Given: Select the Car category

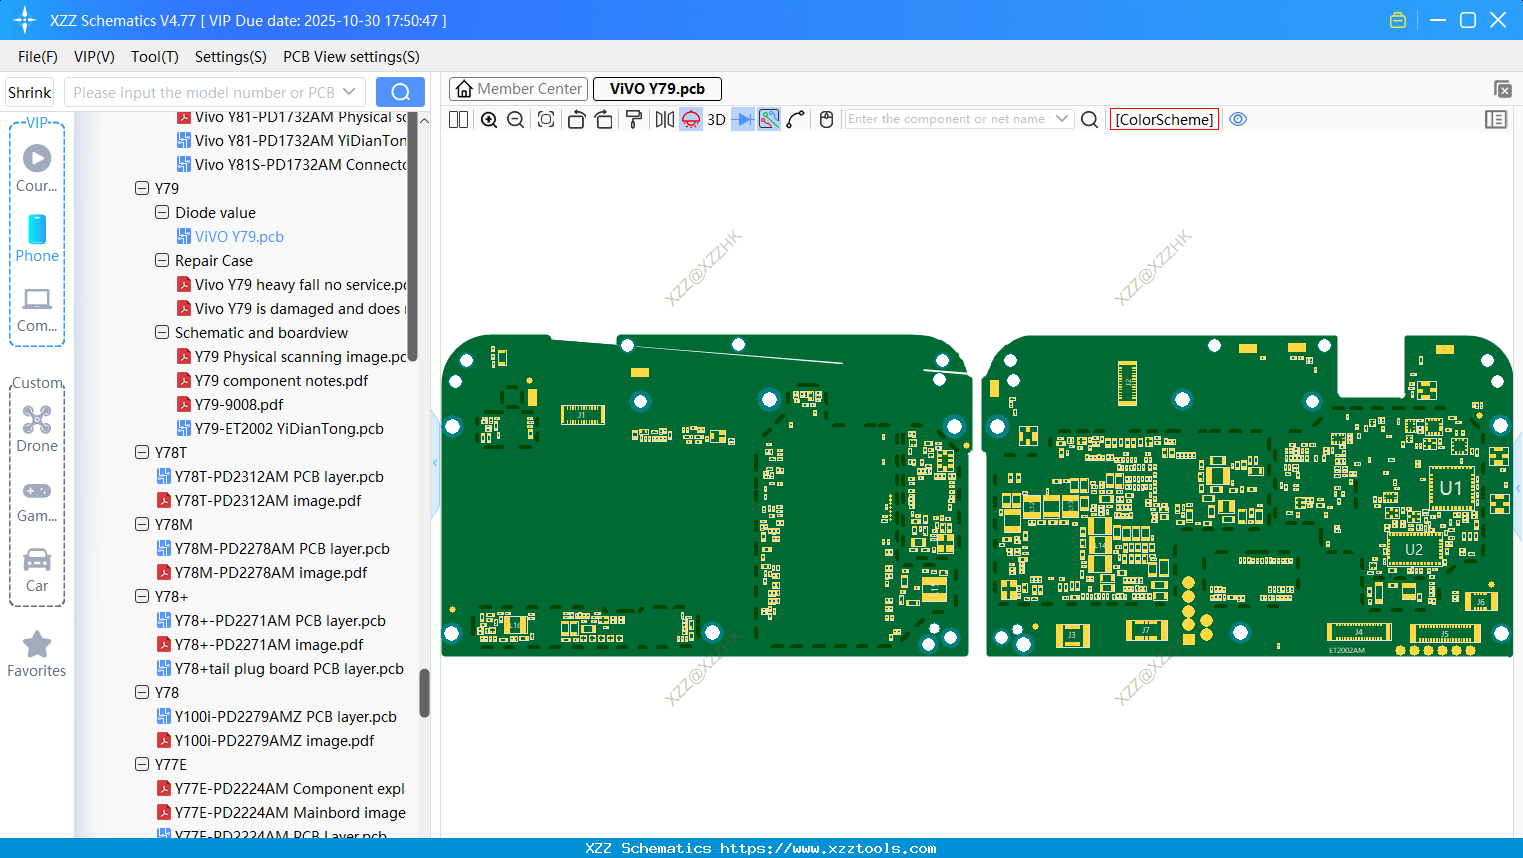Looking at the screenshot, I should point(37,570).
